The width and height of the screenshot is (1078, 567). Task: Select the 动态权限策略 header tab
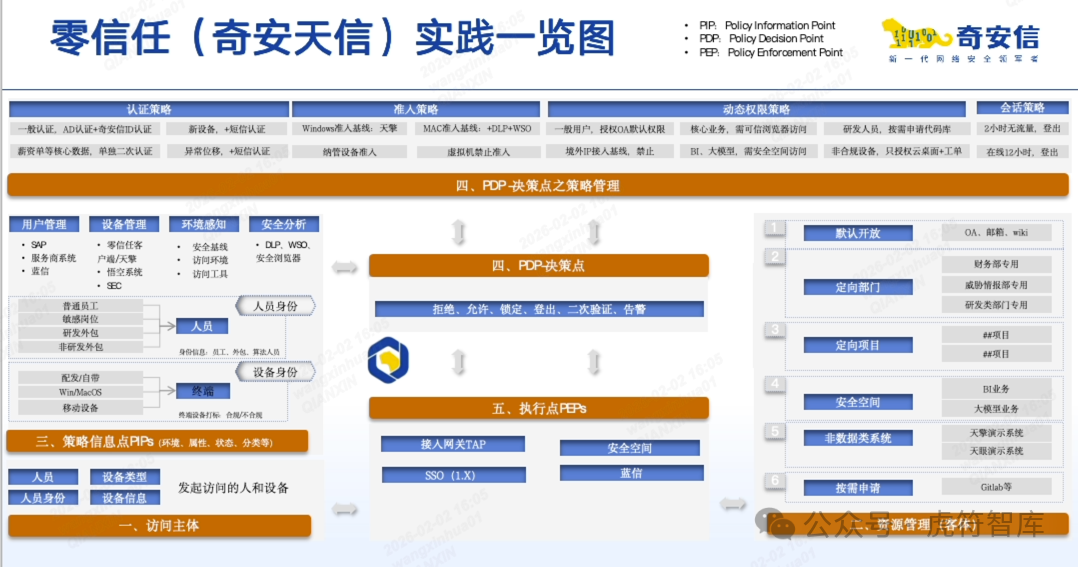756,109
